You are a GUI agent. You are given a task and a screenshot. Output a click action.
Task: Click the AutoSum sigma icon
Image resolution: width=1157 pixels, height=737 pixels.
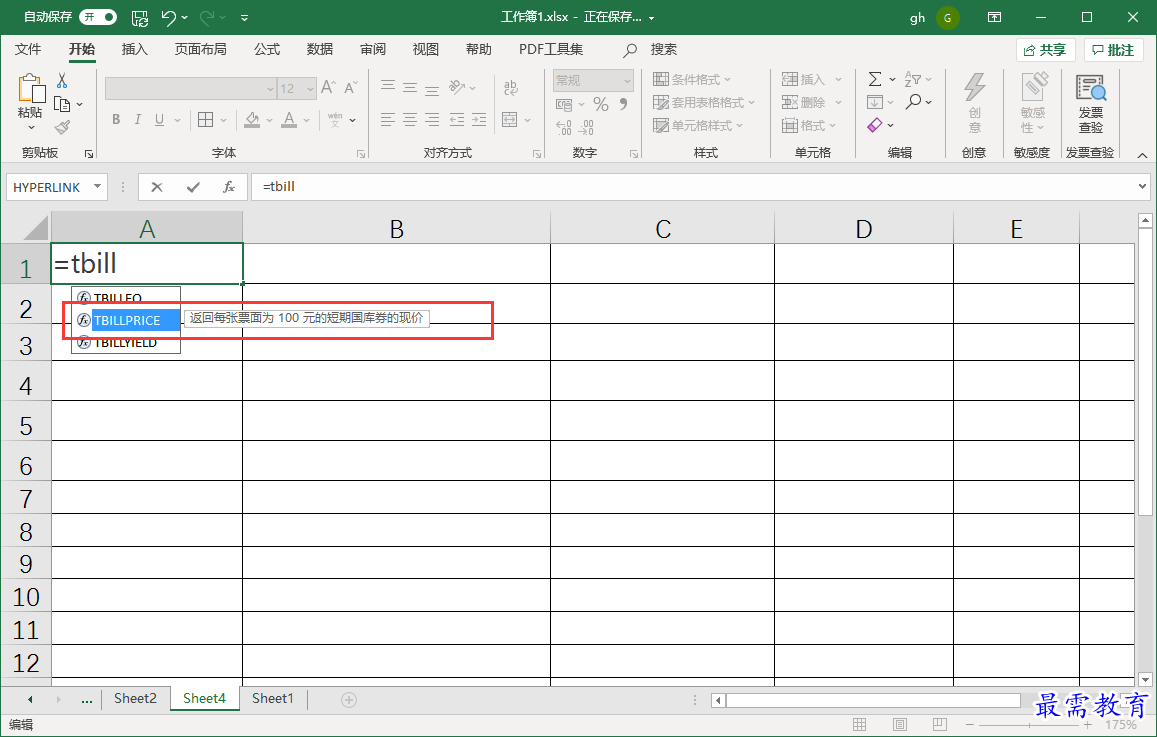pyautogui.click(x=874, y=79)
